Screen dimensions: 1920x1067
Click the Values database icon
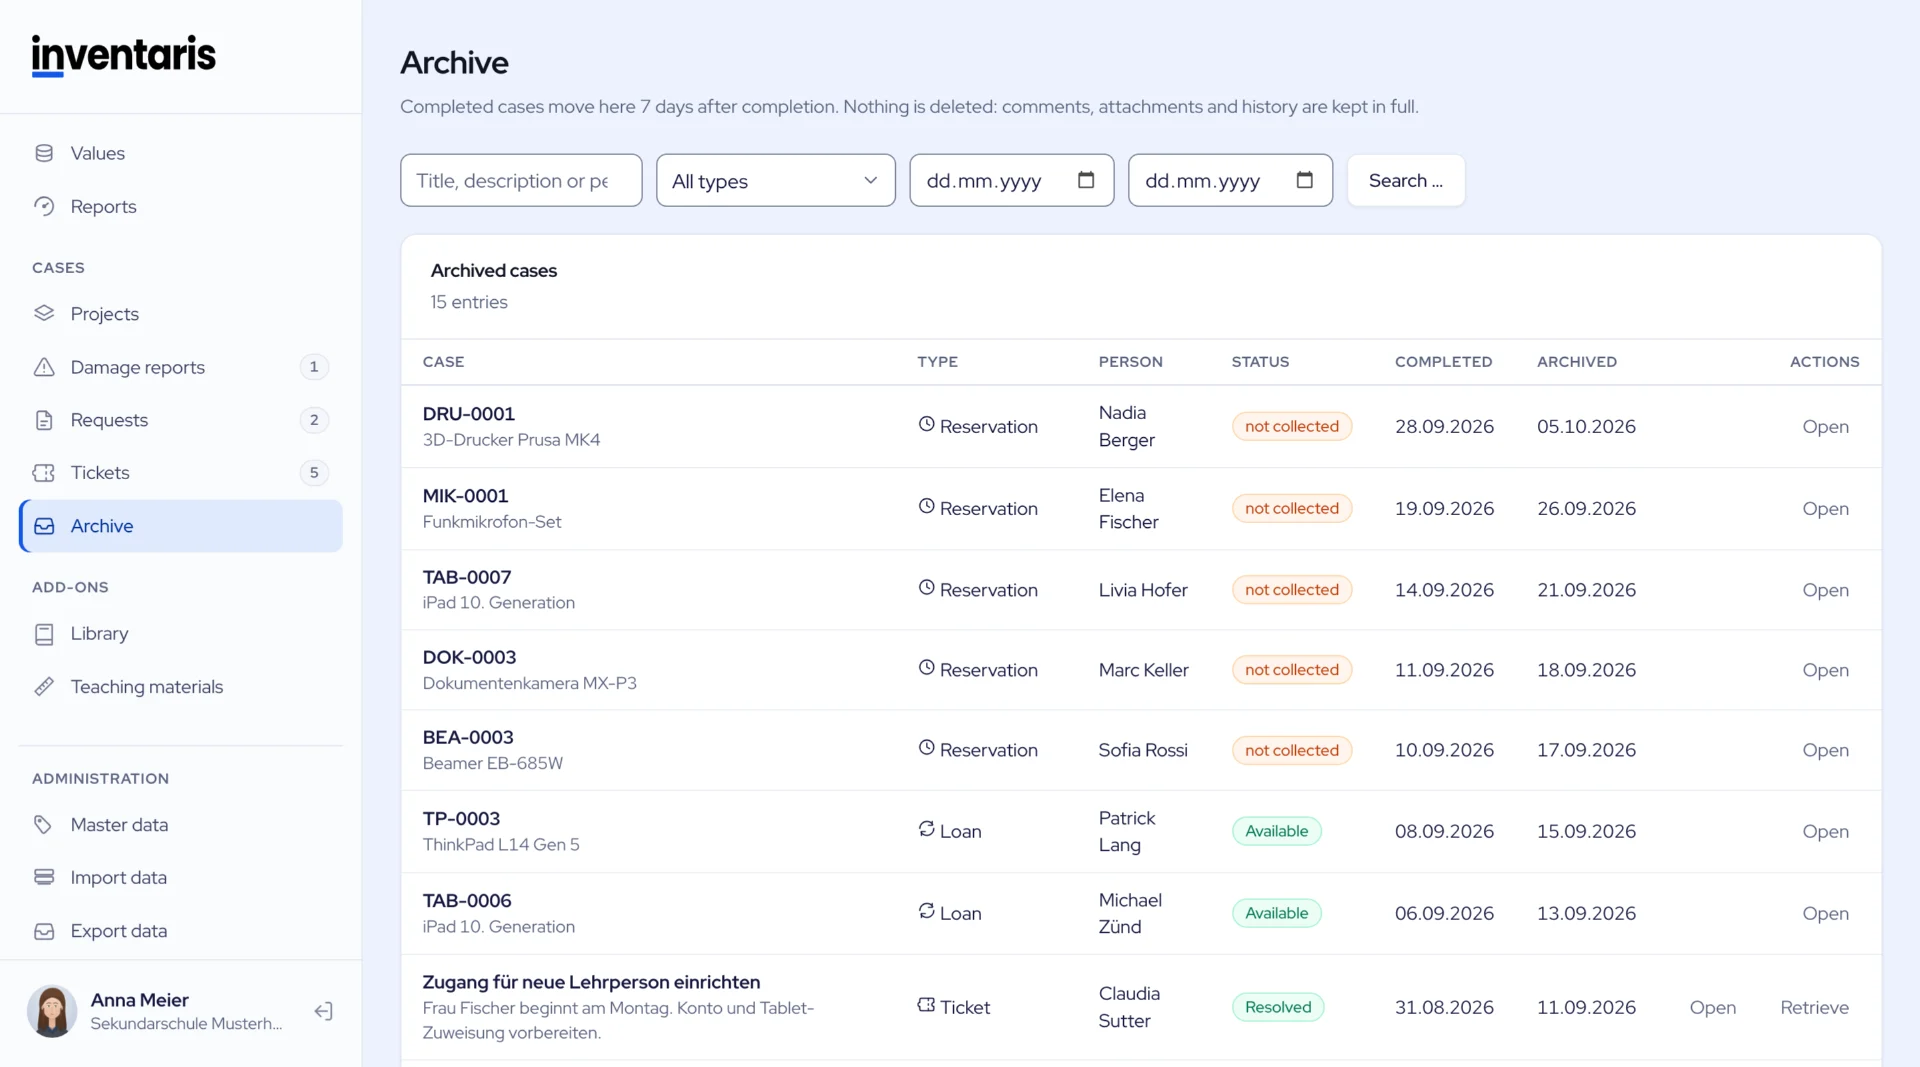click(x=44, y=153)
